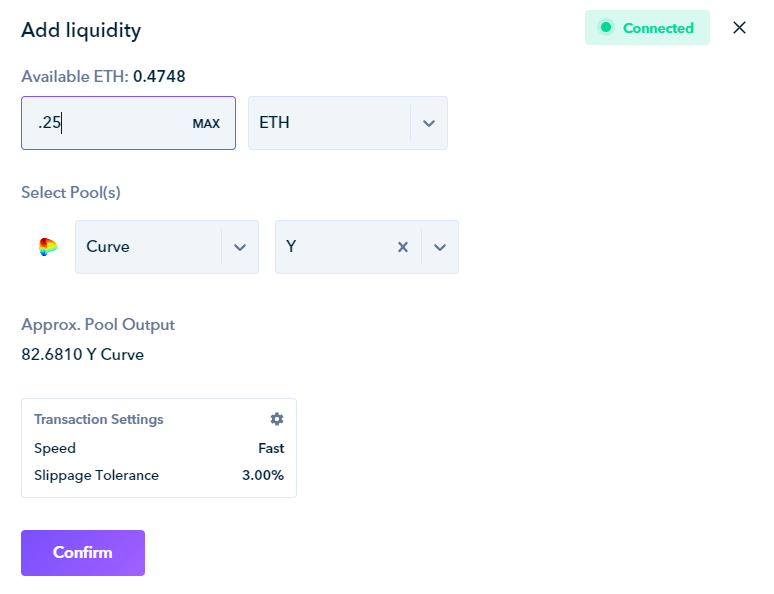The width and height of the screenshot is (774, 594).
Task: Click the Transaction Settings heading
Action: (99, 419)
